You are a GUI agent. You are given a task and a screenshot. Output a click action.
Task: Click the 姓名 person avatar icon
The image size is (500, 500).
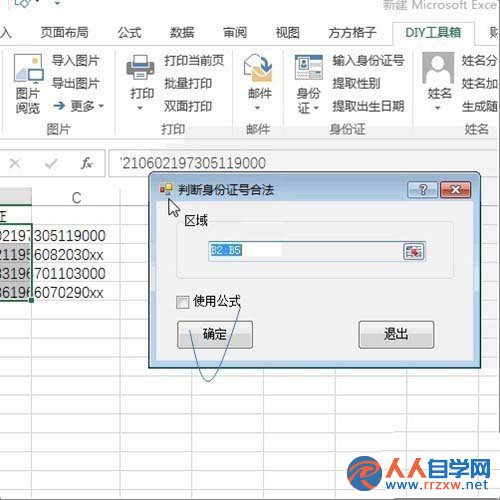click(438, 68)
